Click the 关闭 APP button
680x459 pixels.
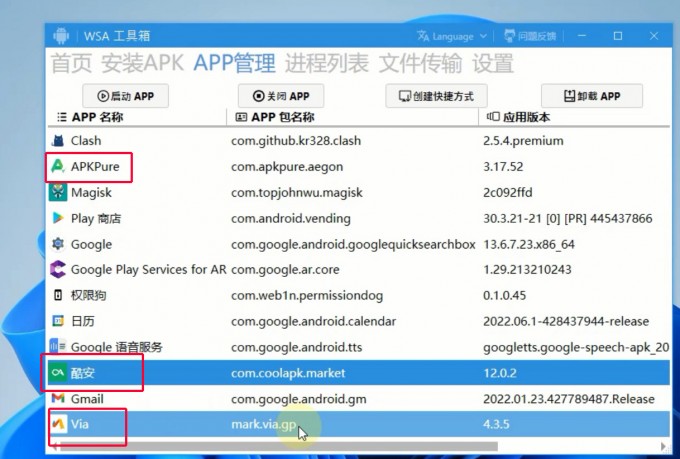(x=281, y=96)
